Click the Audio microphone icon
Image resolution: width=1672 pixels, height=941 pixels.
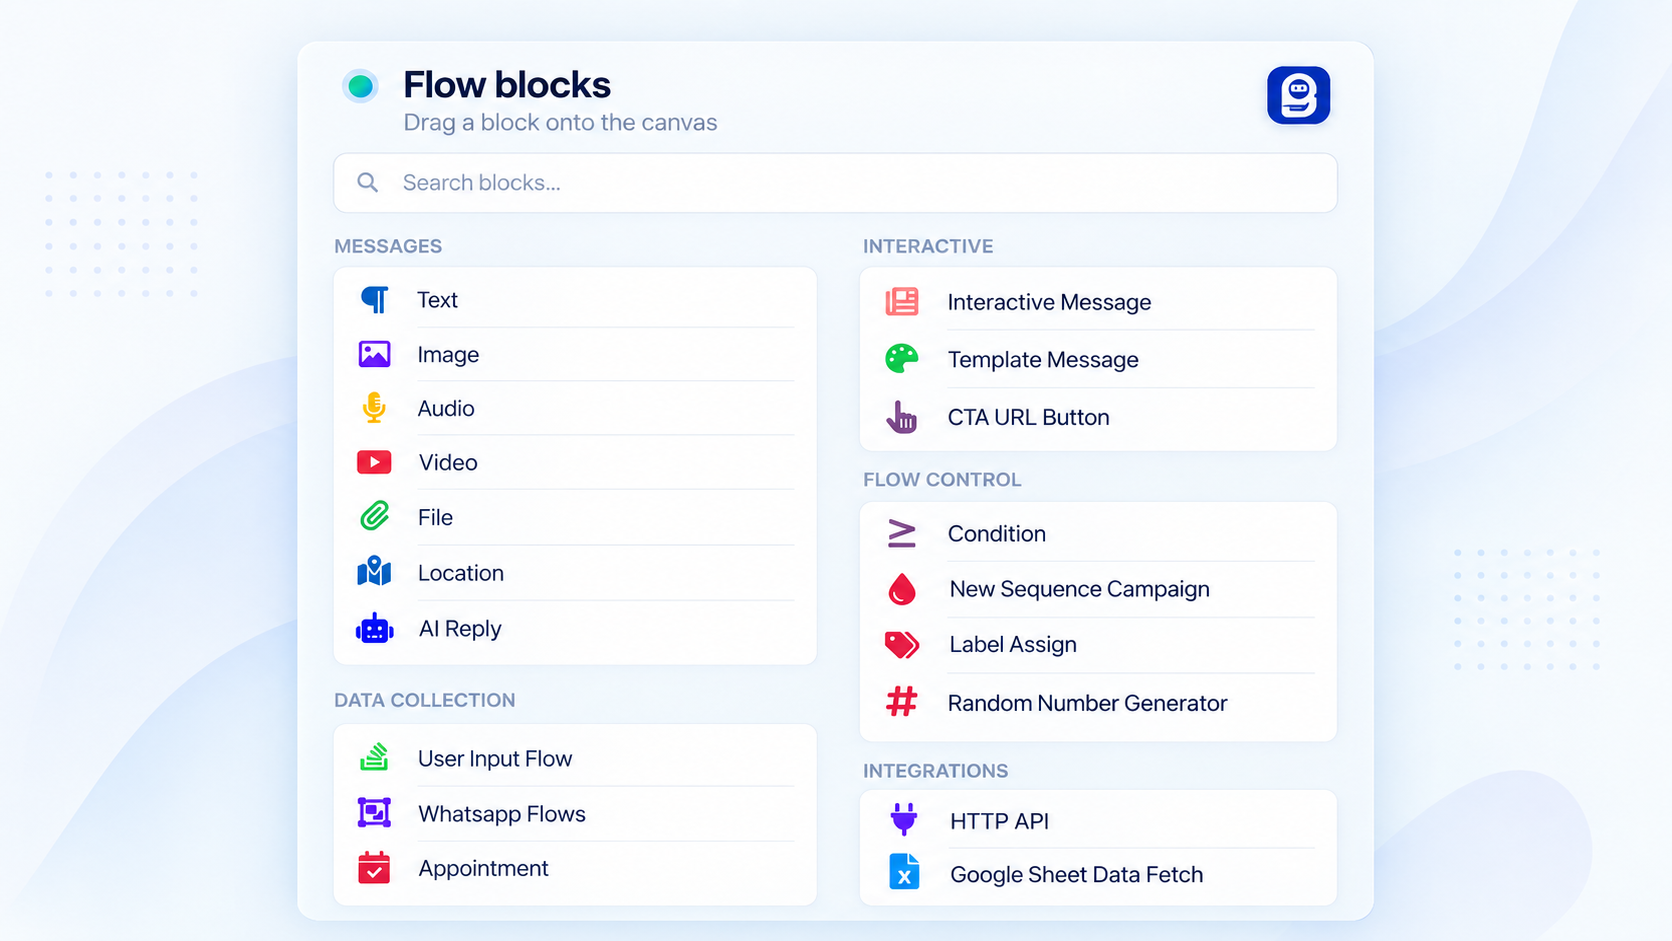tap(374, 408)
